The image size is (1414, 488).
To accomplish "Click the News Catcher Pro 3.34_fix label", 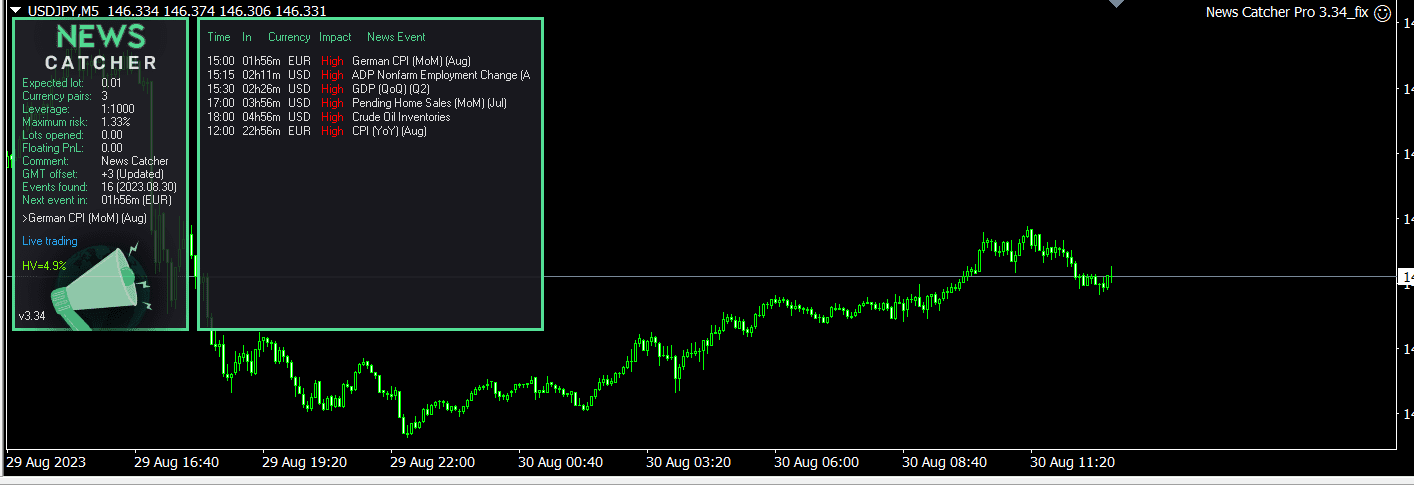I will 1284,13.
